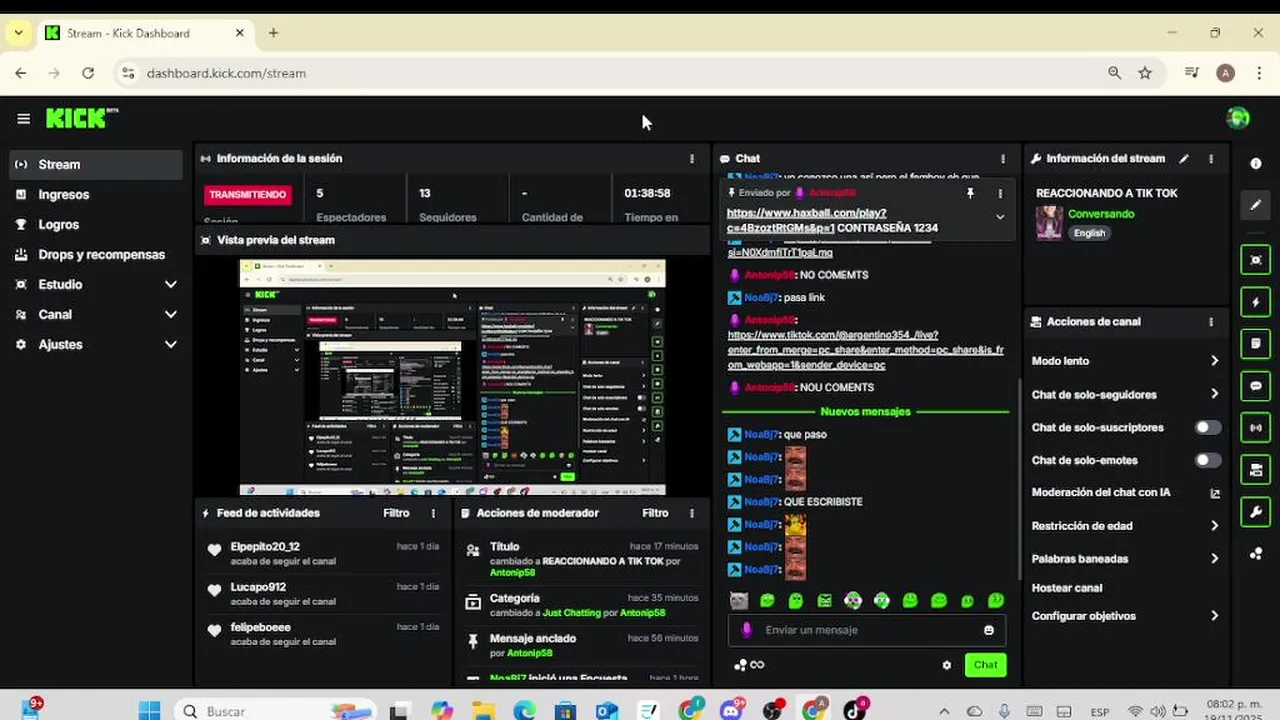This screenshot has height=720, width=1280.
Task: Open the hamburger menu next to Kick logo
Action: point(23,118)
